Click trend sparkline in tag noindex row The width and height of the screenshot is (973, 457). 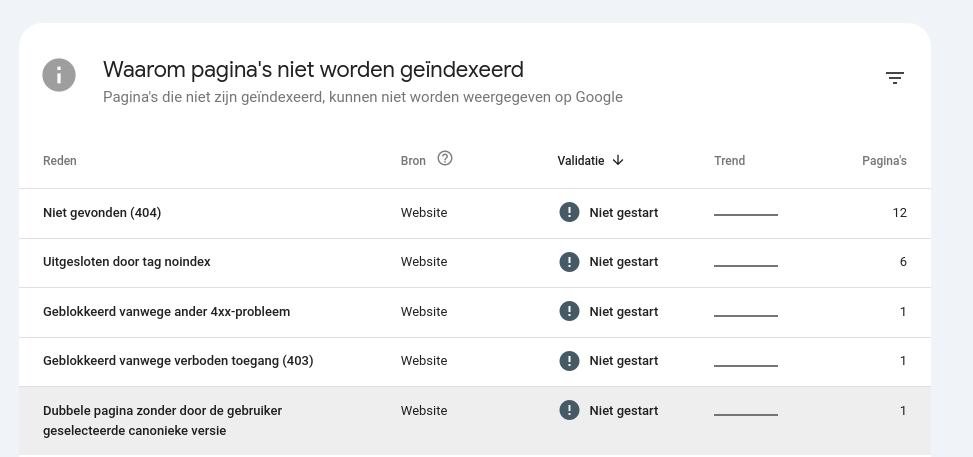point(746,266)
